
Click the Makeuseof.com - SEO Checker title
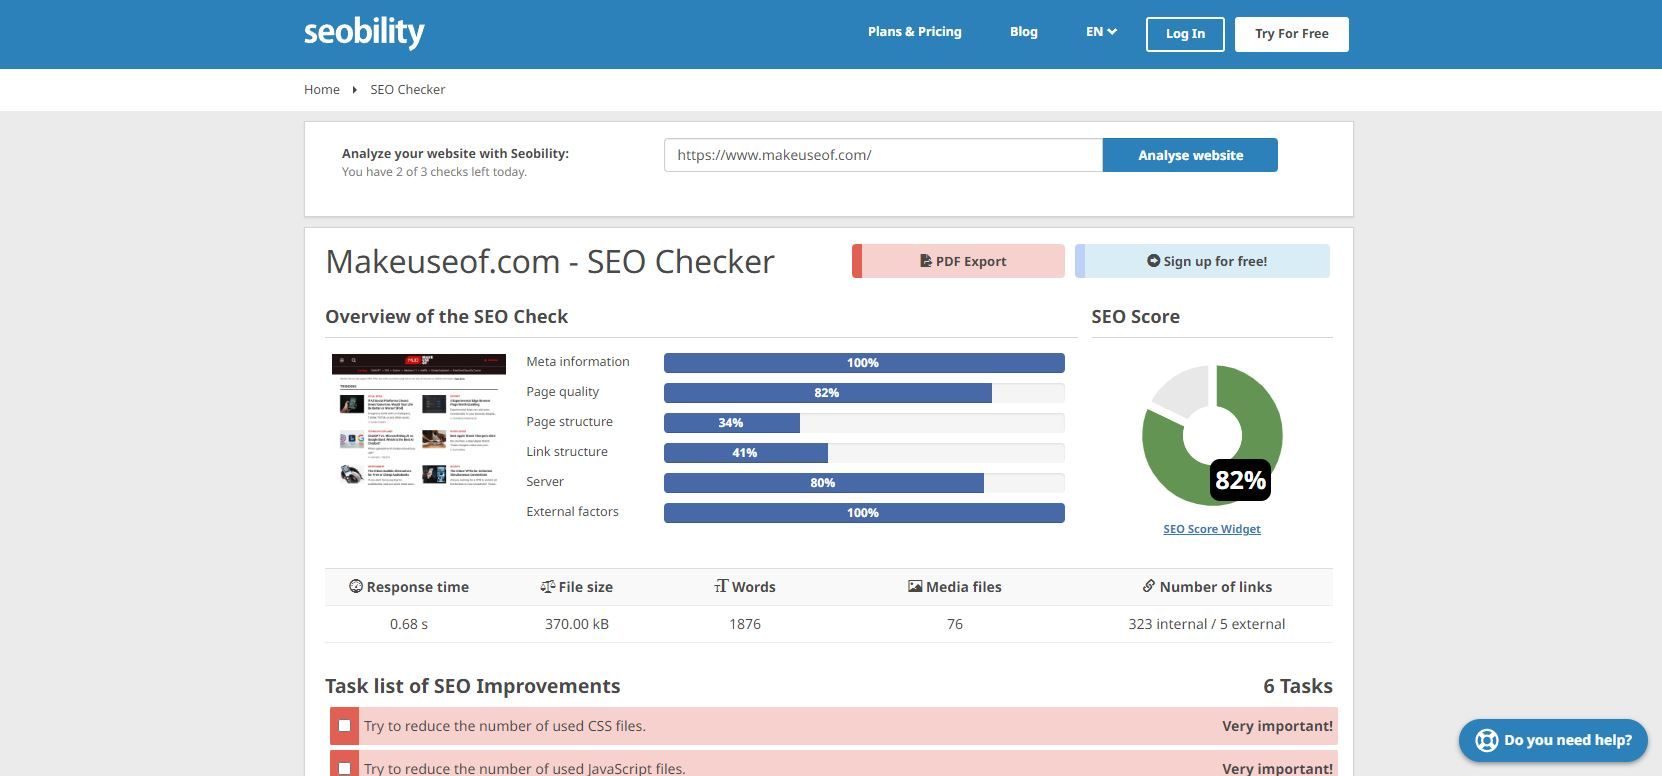(550, 261)
